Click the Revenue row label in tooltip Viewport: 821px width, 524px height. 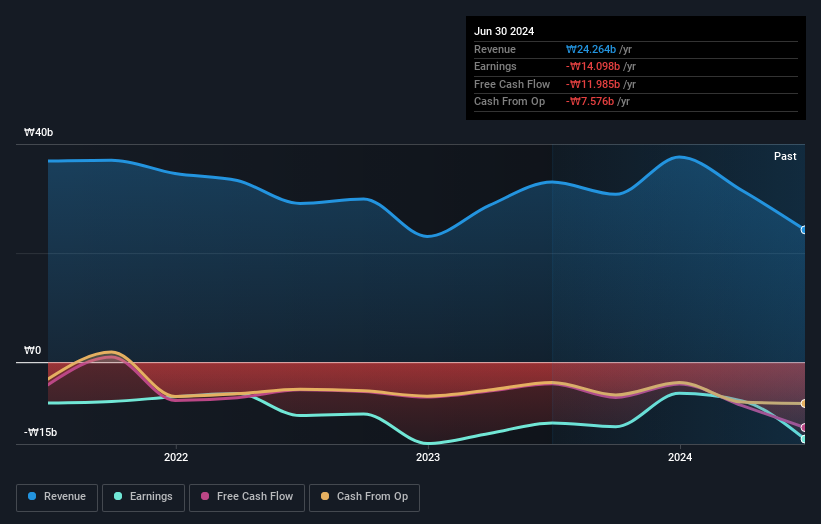[495, 49]
